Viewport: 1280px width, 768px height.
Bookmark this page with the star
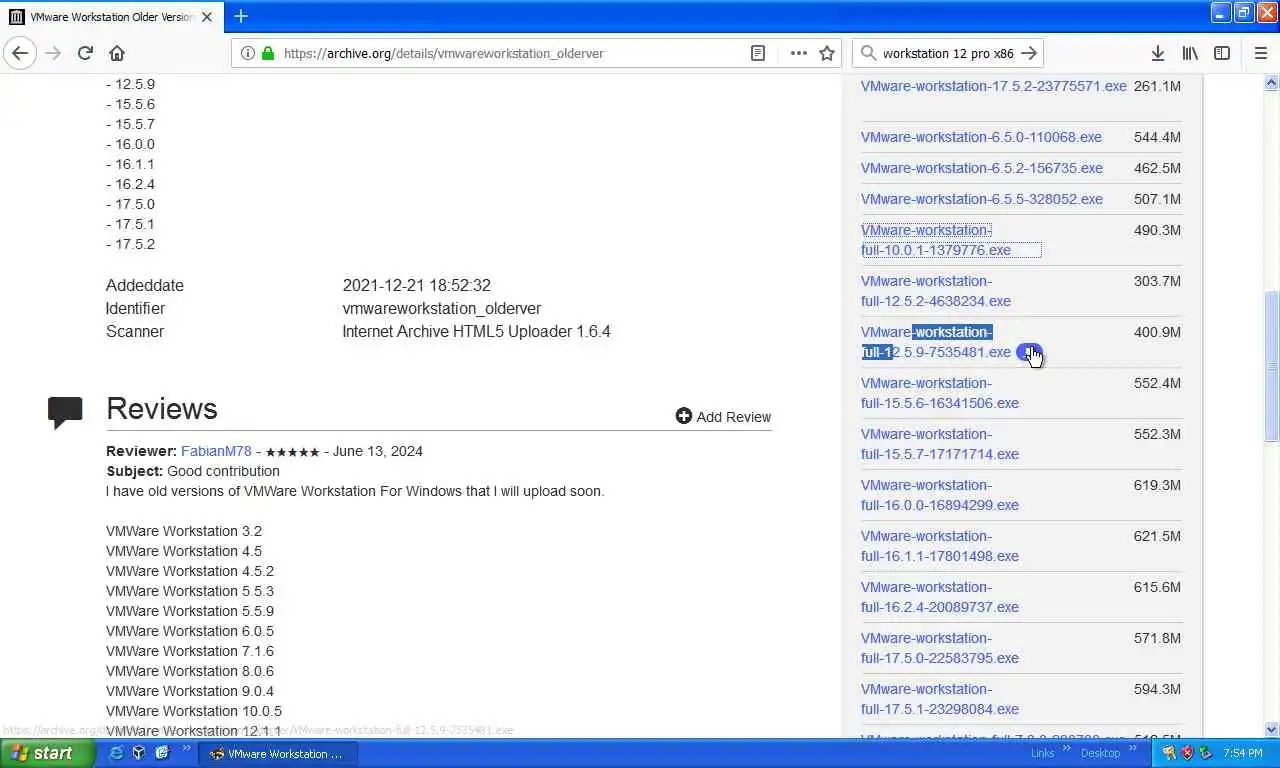point(827,53)
